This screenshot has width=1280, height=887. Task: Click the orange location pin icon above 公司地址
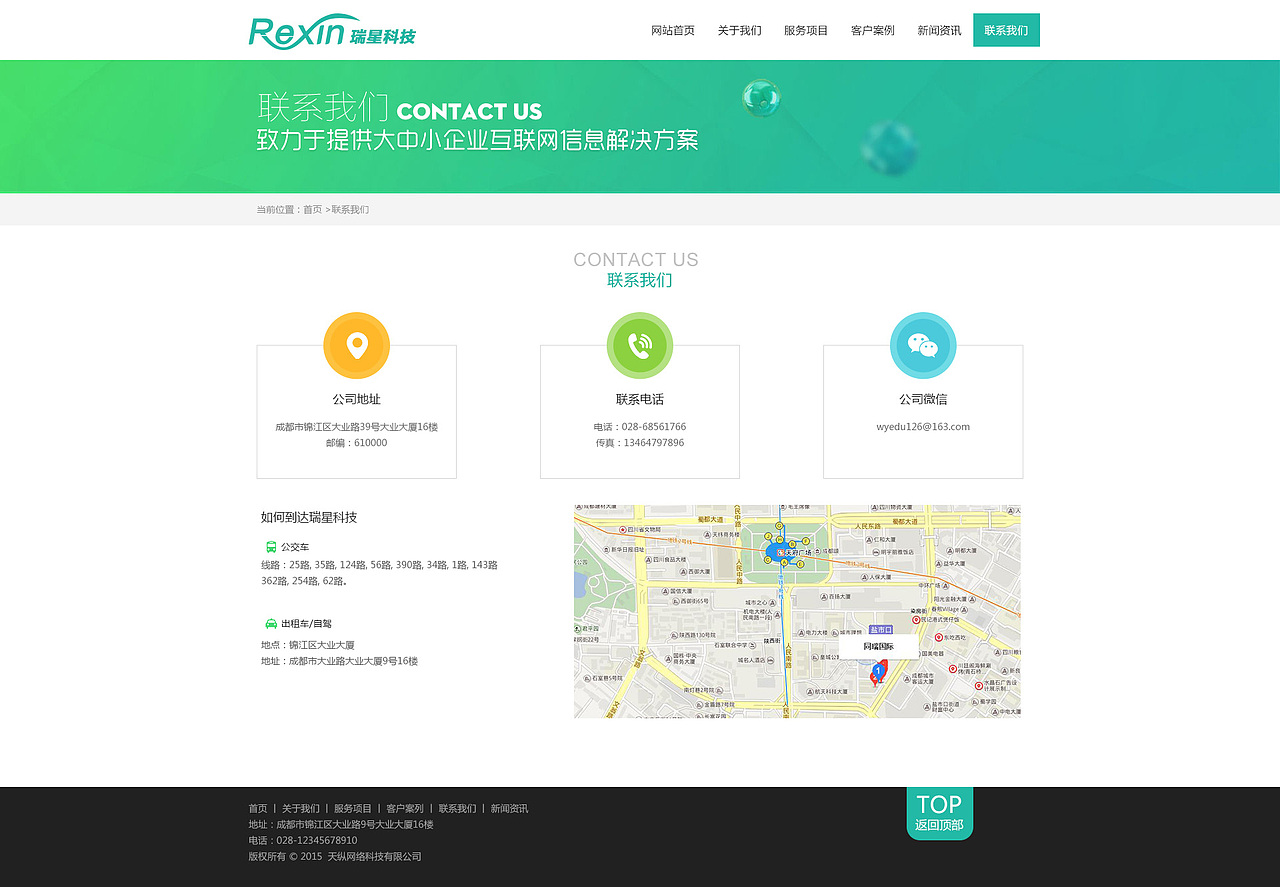[x=356, y=346]
